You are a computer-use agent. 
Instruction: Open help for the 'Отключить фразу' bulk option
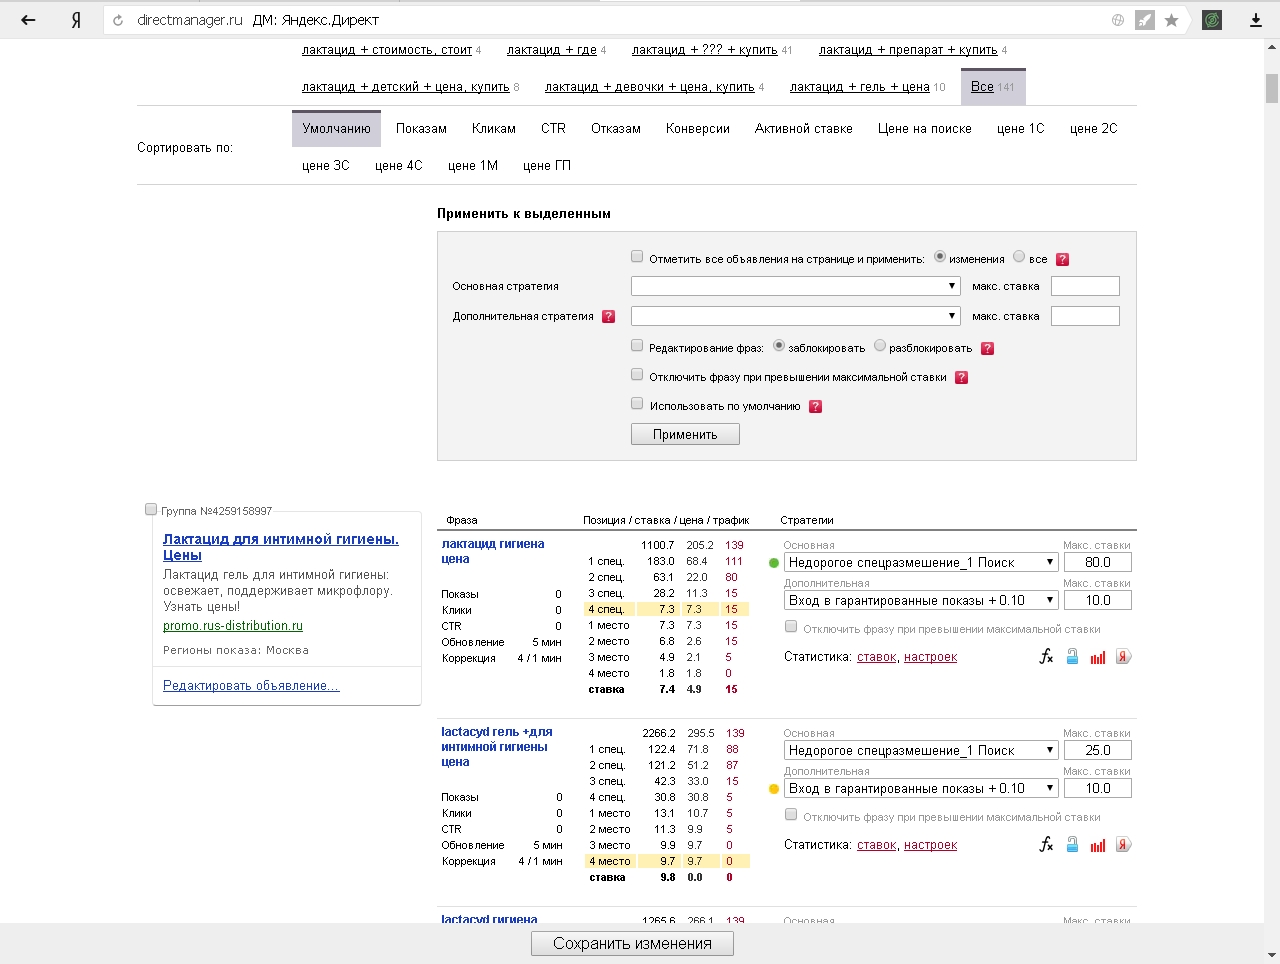(x=961, y=377)
